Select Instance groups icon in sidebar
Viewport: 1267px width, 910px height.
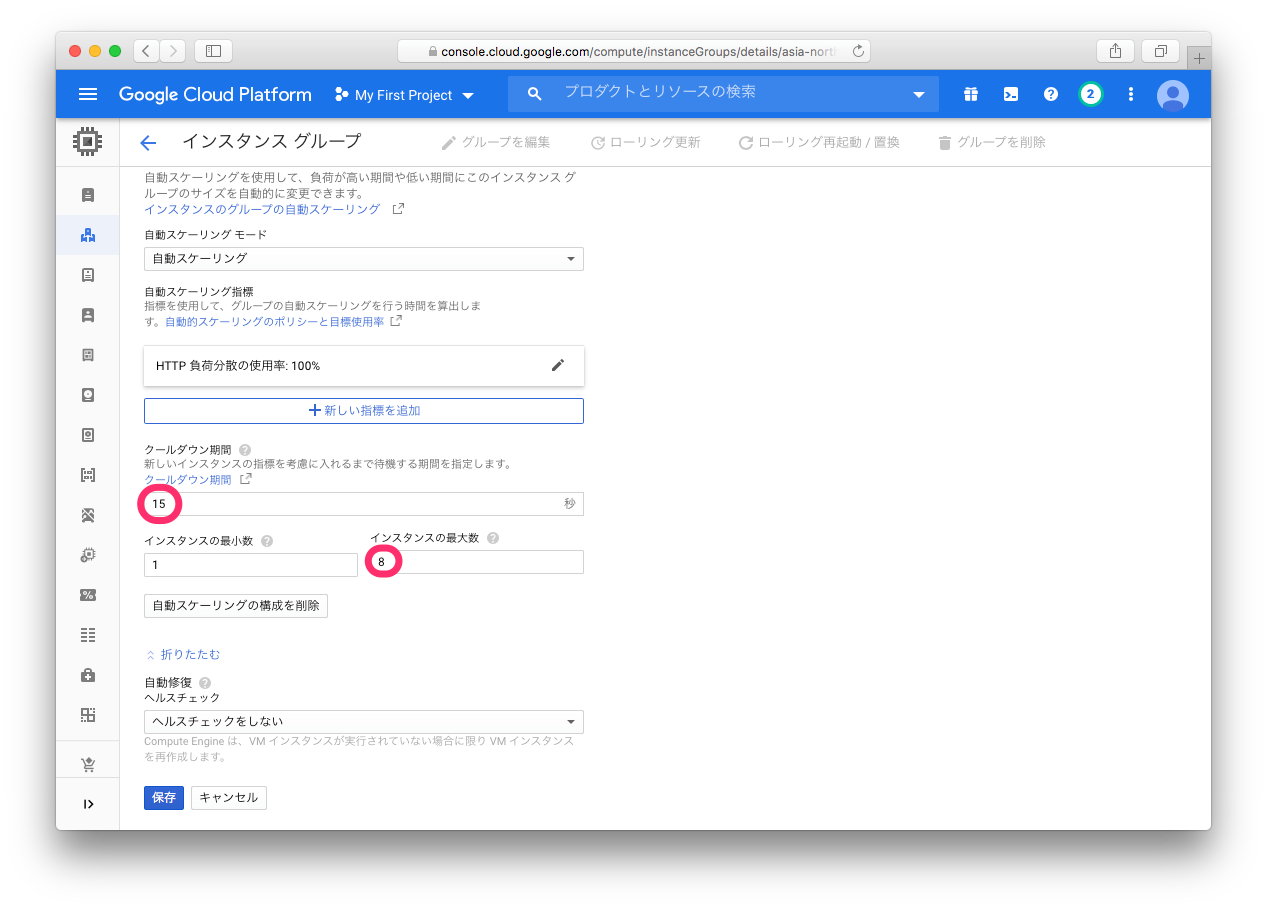pos(88,235)
